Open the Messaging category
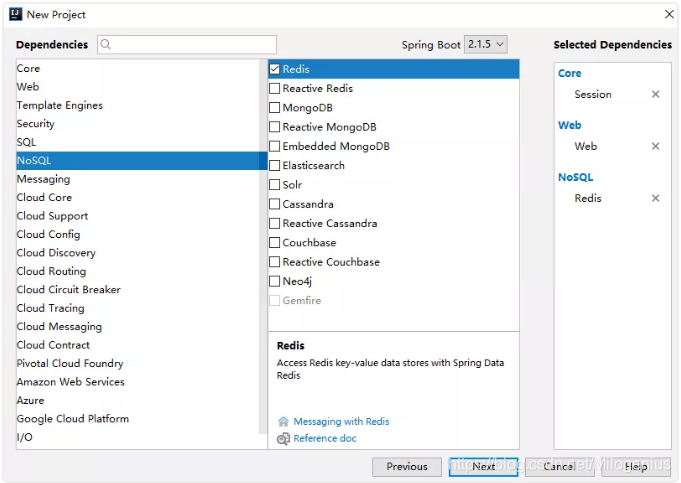 coord(138,179)
